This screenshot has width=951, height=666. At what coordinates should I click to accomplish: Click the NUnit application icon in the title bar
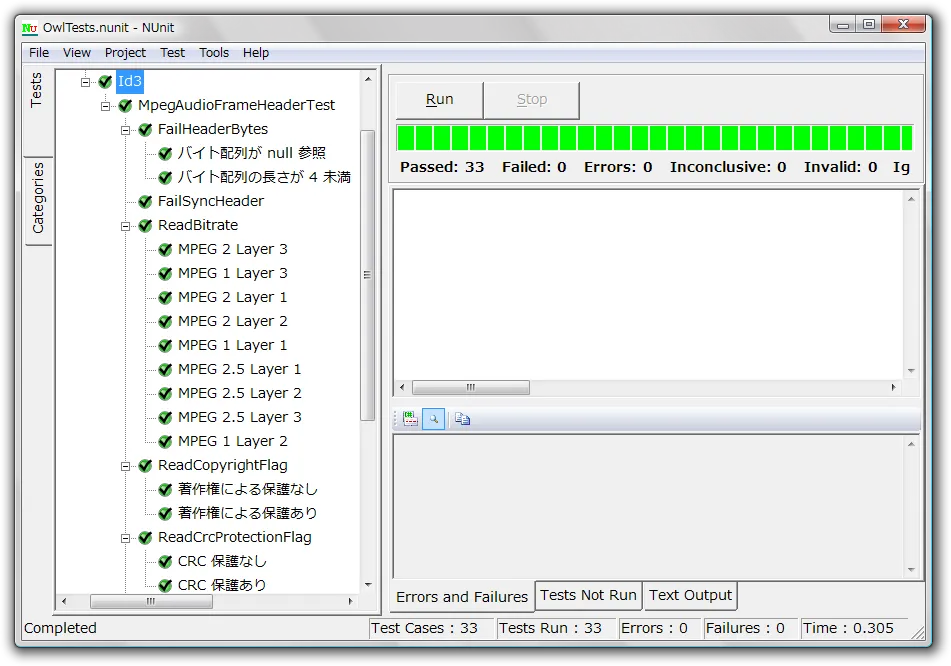pyautogui.click(x=30, y=28)
